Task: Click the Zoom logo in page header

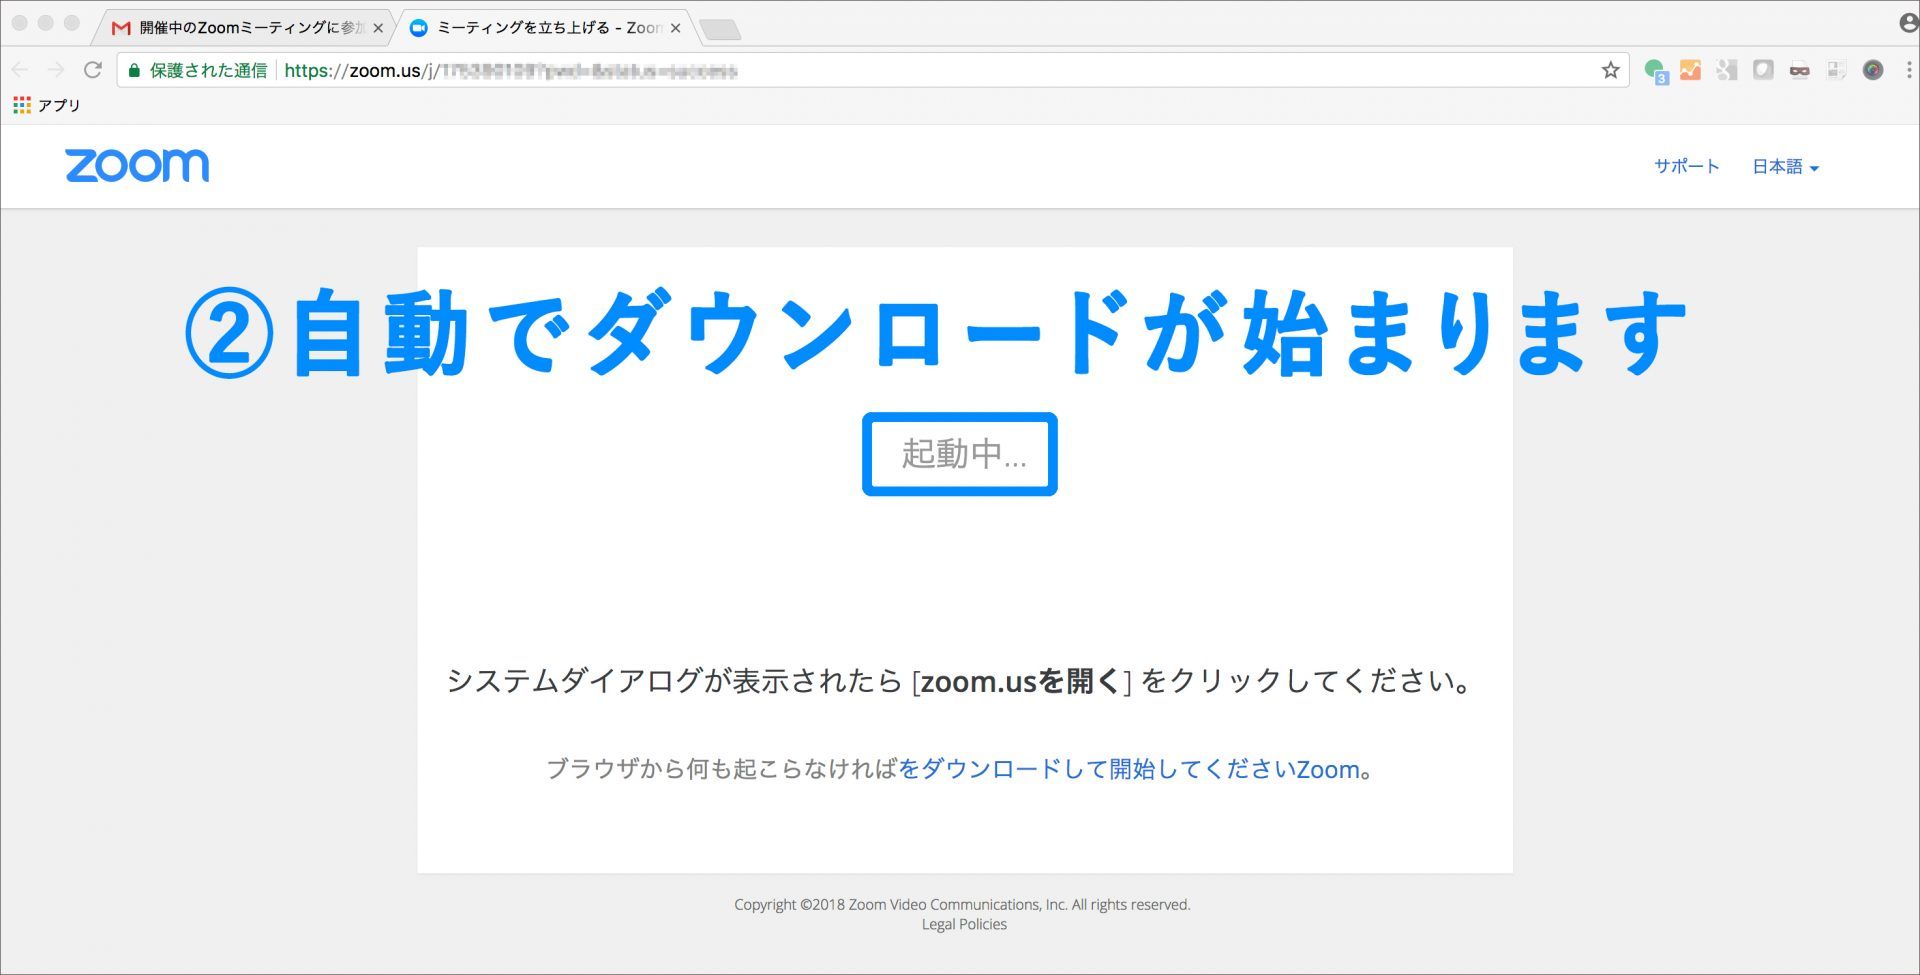Action: (x=137, y=166)
